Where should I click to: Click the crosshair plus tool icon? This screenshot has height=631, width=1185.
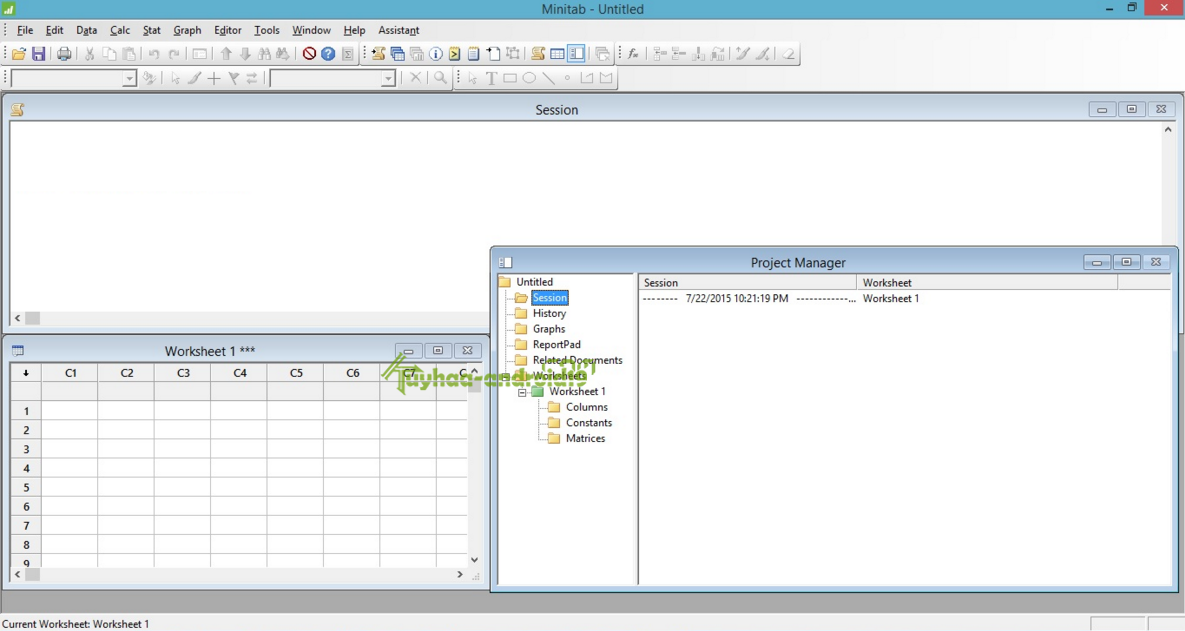[214, 78]
